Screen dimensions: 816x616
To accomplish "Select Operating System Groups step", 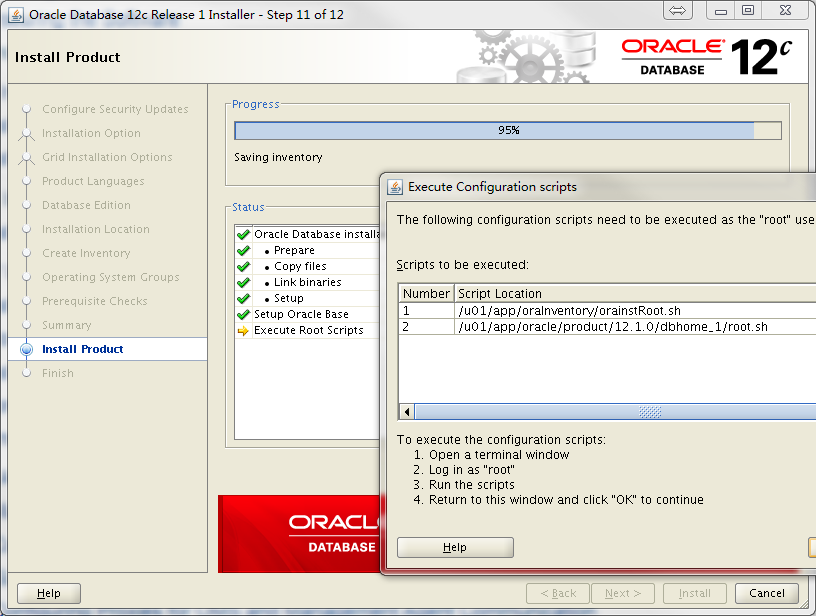I will click(x=111, y=277).
